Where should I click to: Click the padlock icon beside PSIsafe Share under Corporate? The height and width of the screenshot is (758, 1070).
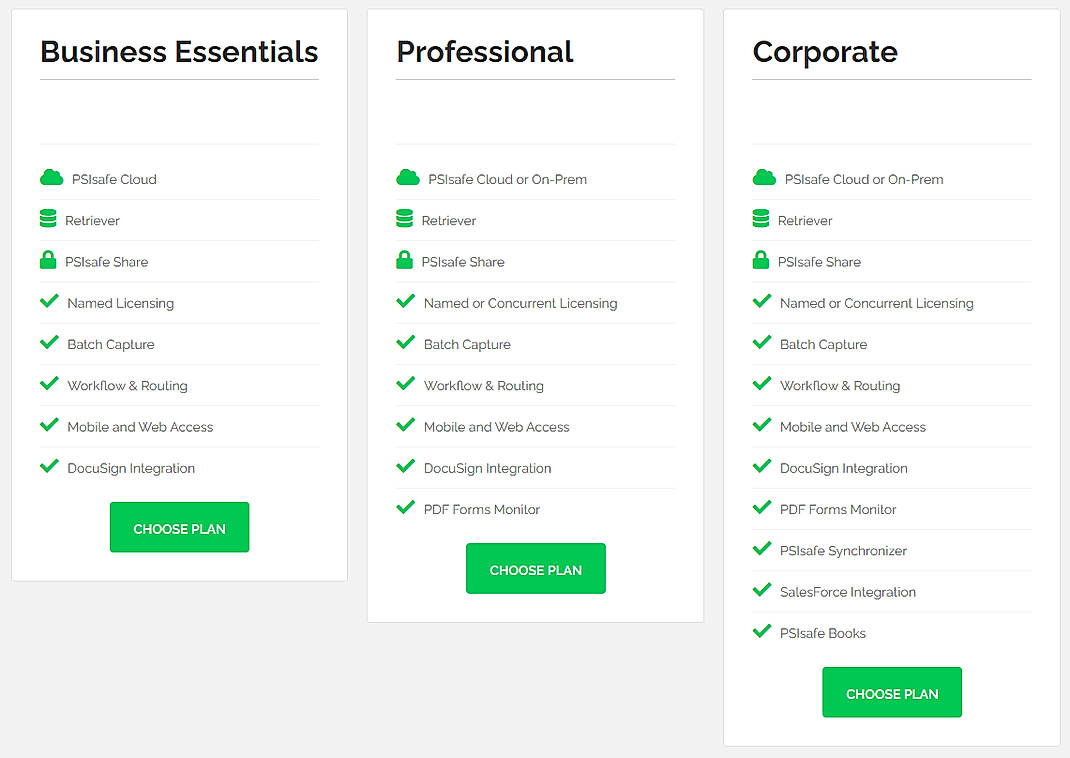(763, 261)
